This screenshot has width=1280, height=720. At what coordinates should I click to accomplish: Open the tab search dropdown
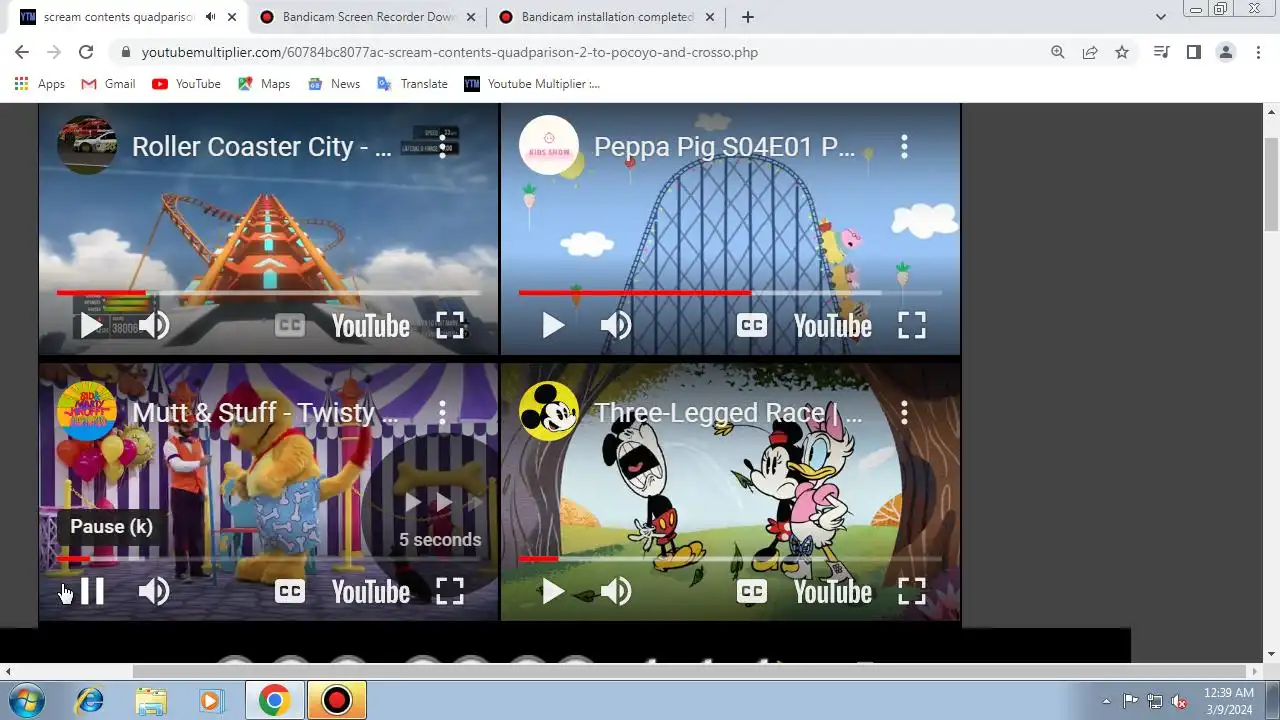coord(1160,17)
